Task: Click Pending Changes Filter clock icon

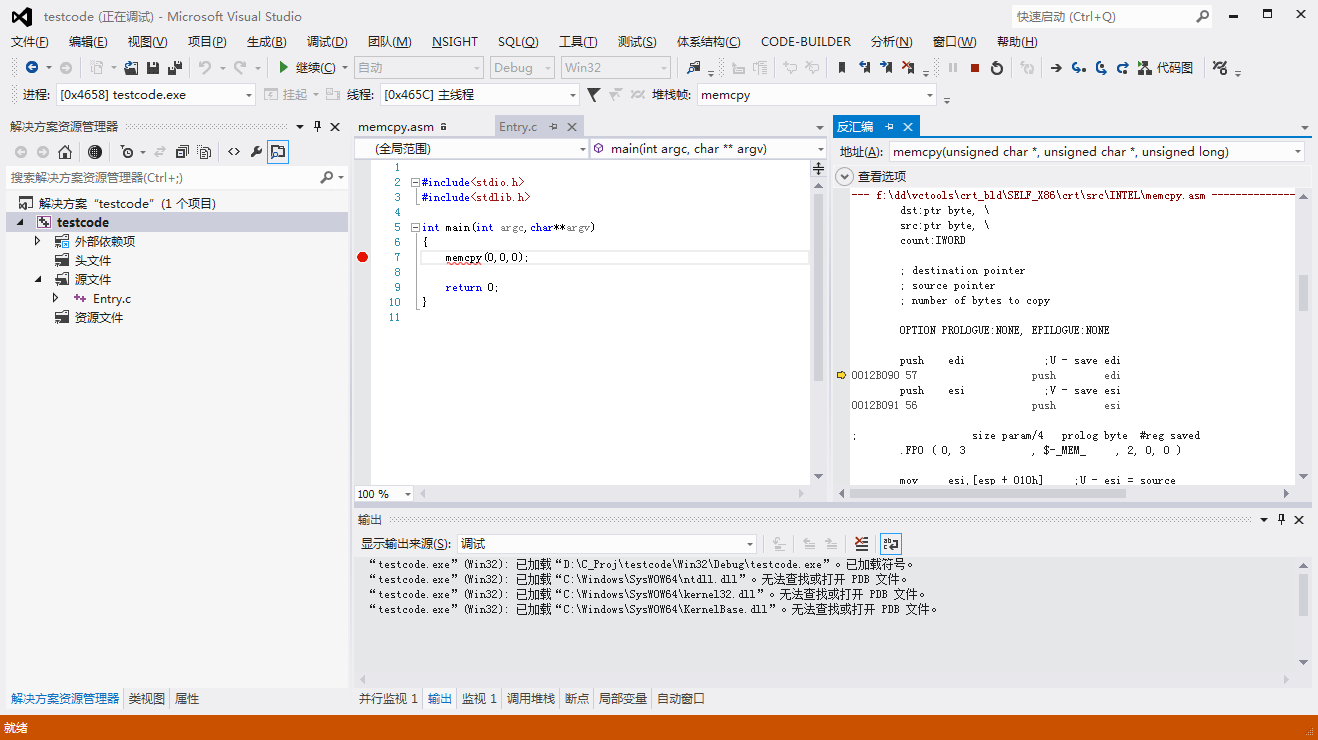Action: pyautogui.click(x=127, y=152)
